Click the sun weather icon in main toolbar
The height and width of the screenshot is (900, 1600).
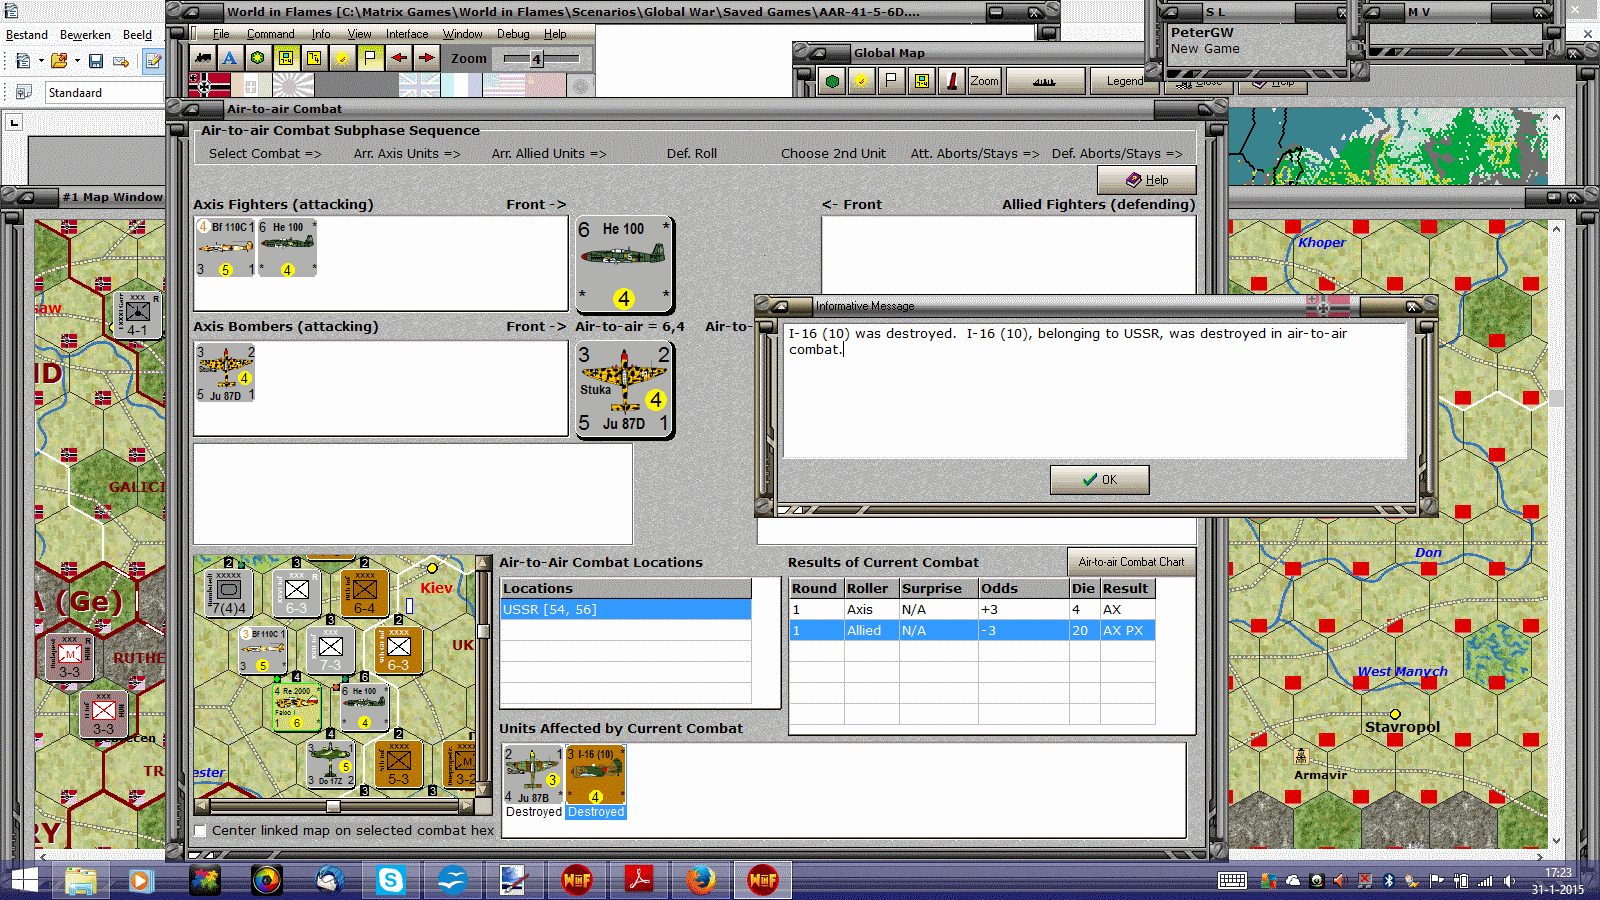(342, 58)
